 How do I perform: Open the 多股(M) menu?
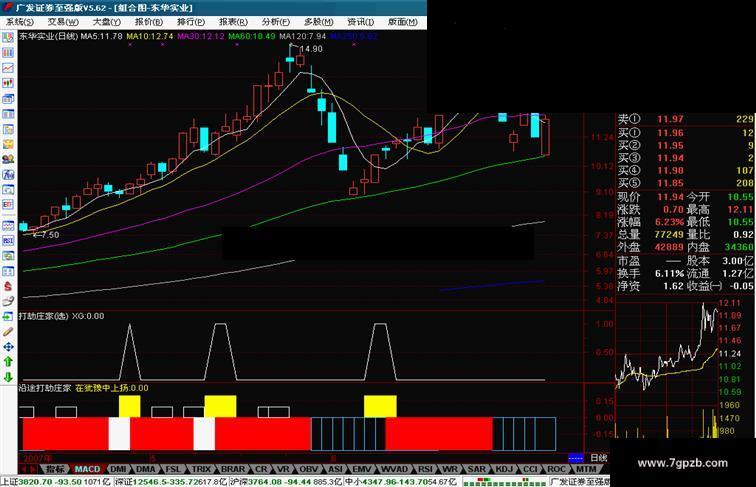[x=319, y=22]
